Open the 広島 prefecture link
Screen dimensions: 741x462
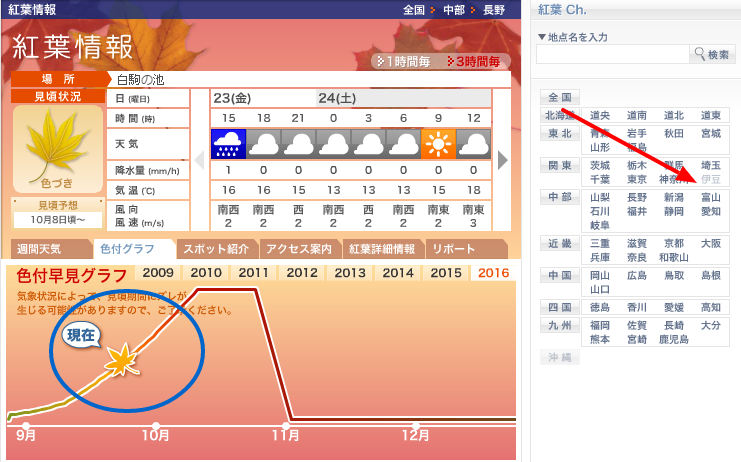[x=637, y=275]
